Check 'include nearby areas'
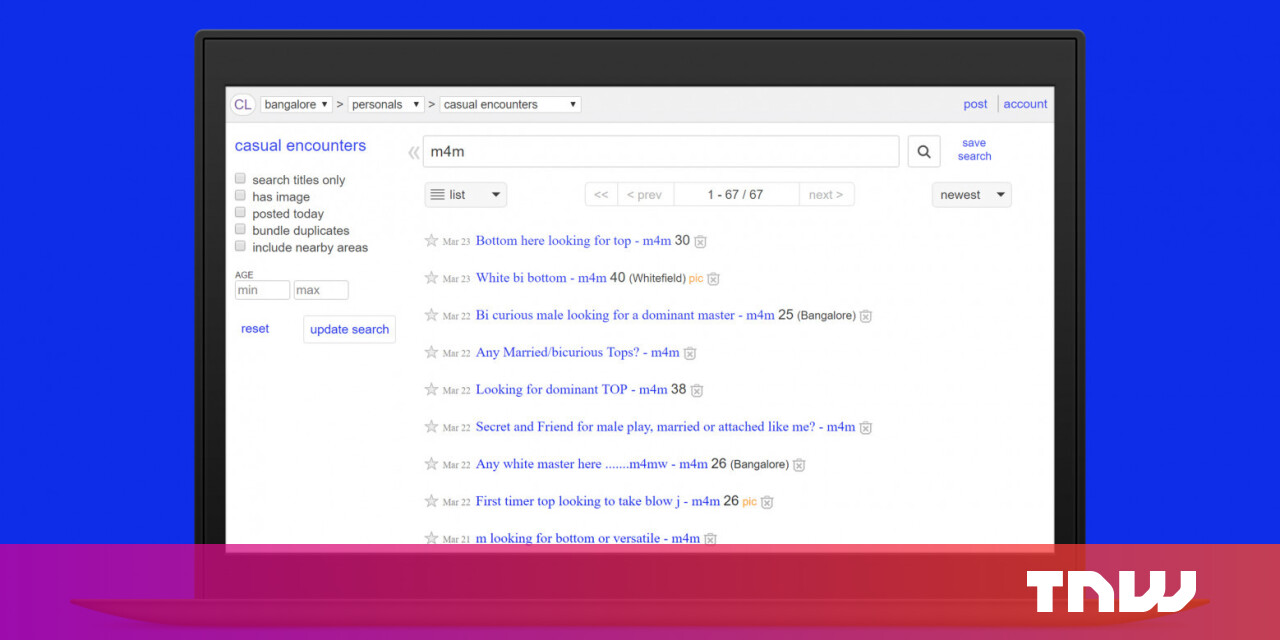The width and height of the screenshot is (1280, 640). point(240,246)
